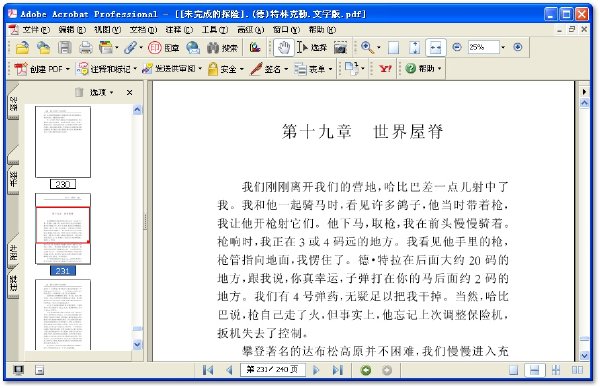Open the pages panel Options (选项) dropdown
This screenshot has height=388, width=600.
(x=101, y=93)
